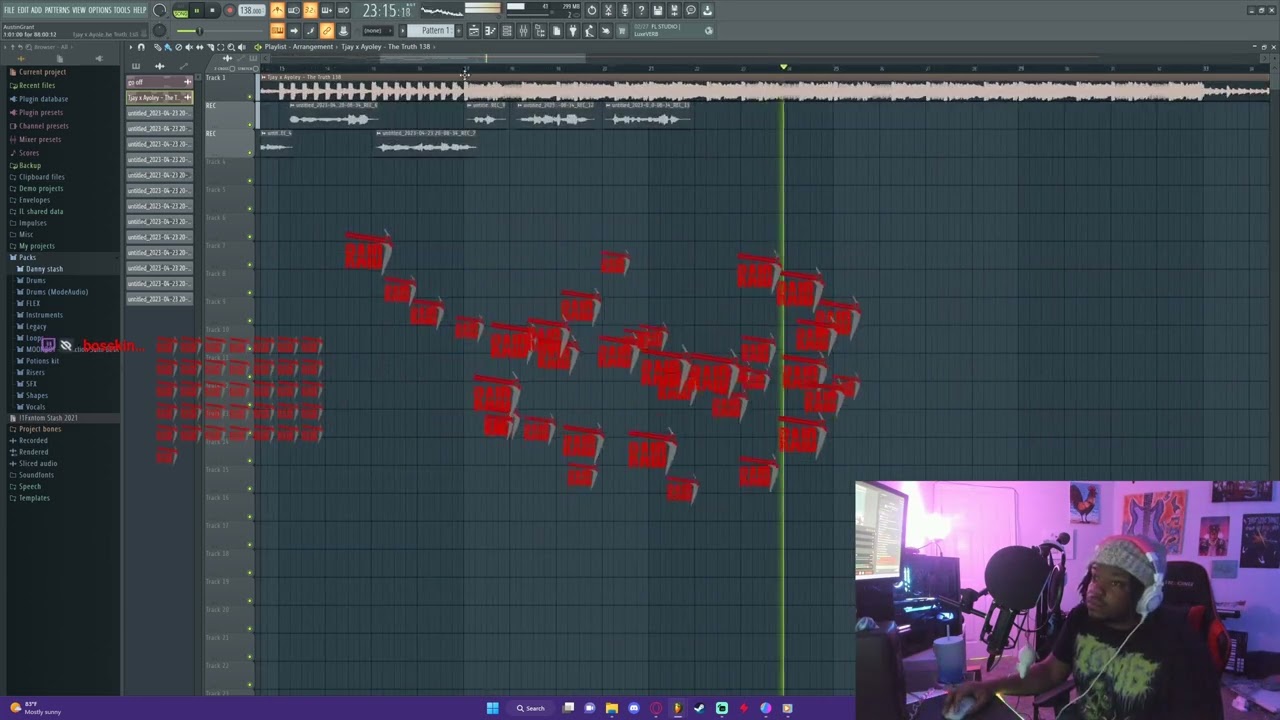The image size is (1280, 720).
Task: Click the Windows Start icon on taskbar
Action: [492, 708]
